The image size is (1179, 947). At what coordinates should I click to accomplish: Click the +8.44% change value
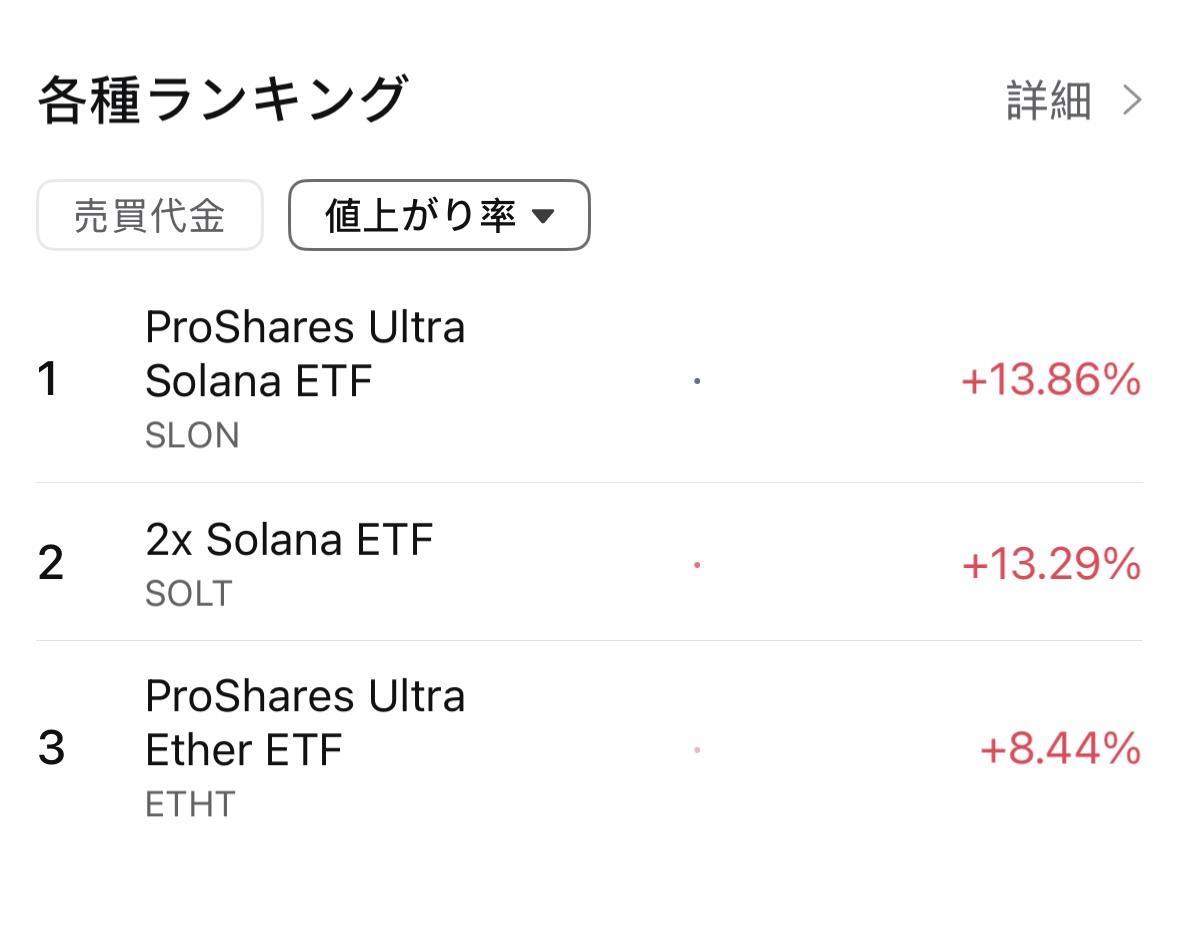coord(1061,749)
